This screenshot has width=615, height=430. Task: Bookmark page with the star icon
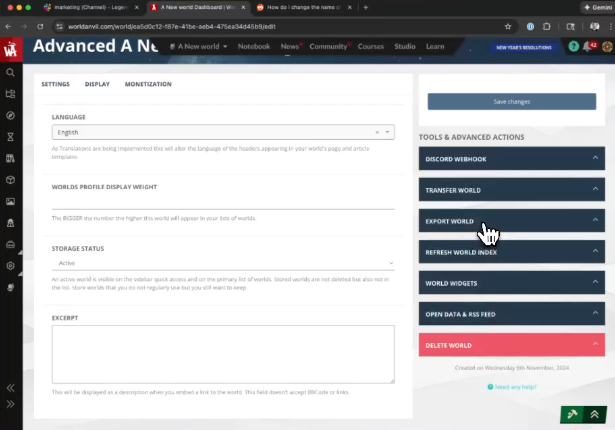coord(508,27)
